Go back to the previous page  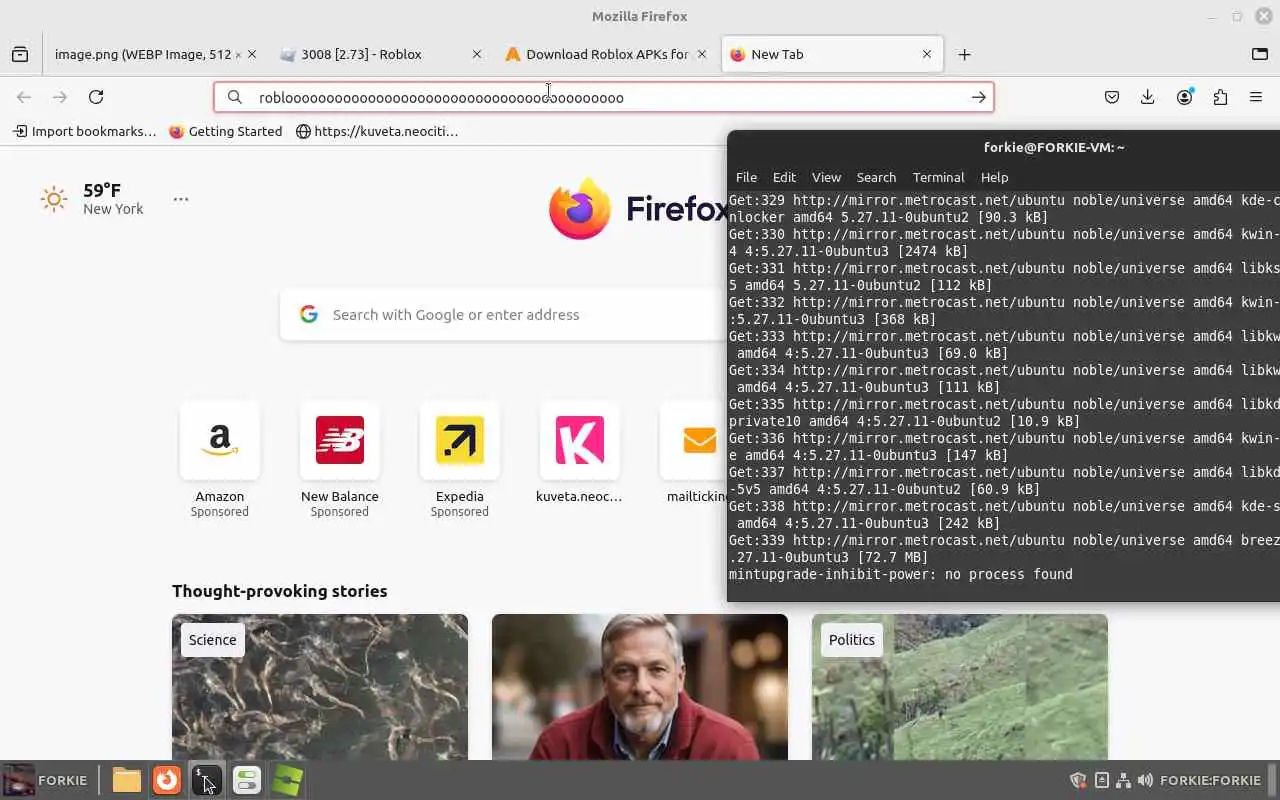[x=24, y=97]
